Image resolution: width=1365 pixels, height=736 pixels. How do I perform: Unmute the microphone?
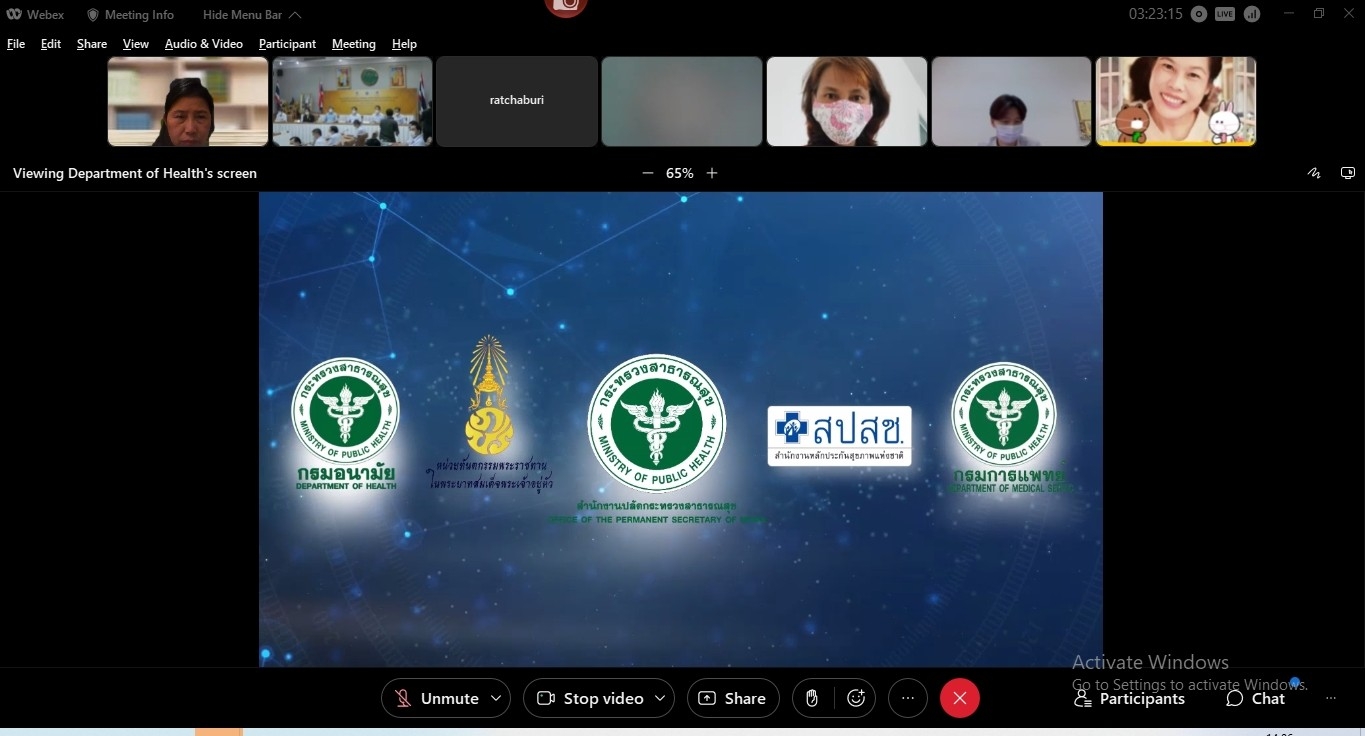436,698
